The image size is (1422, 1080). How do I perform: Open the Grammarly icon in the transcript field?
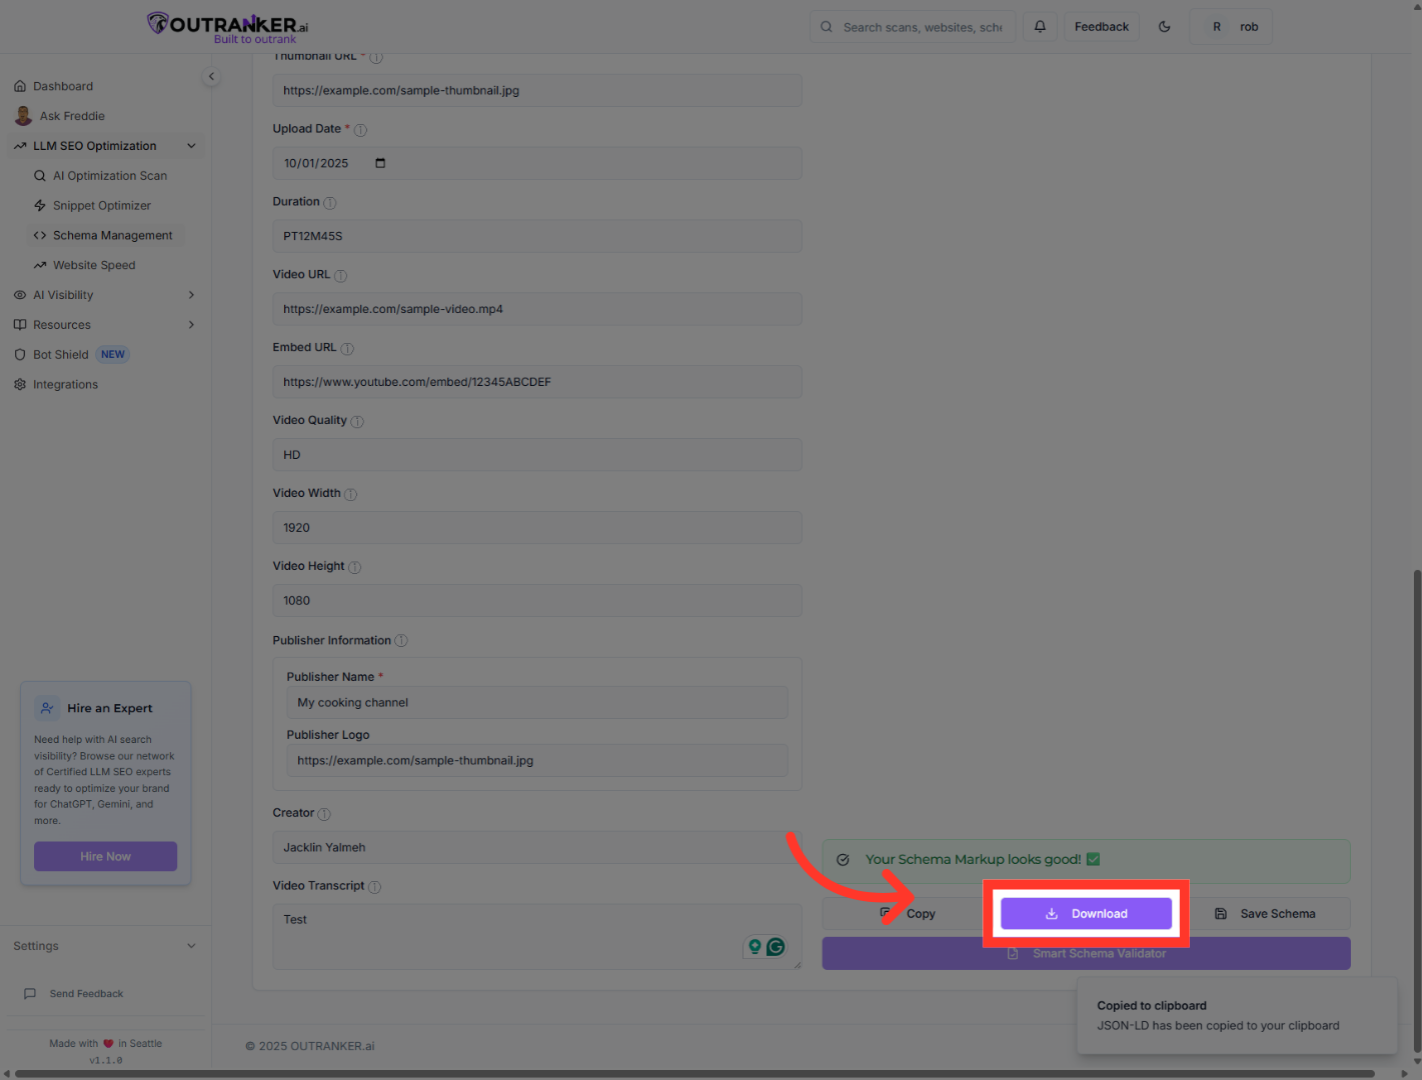pos(776,946)
